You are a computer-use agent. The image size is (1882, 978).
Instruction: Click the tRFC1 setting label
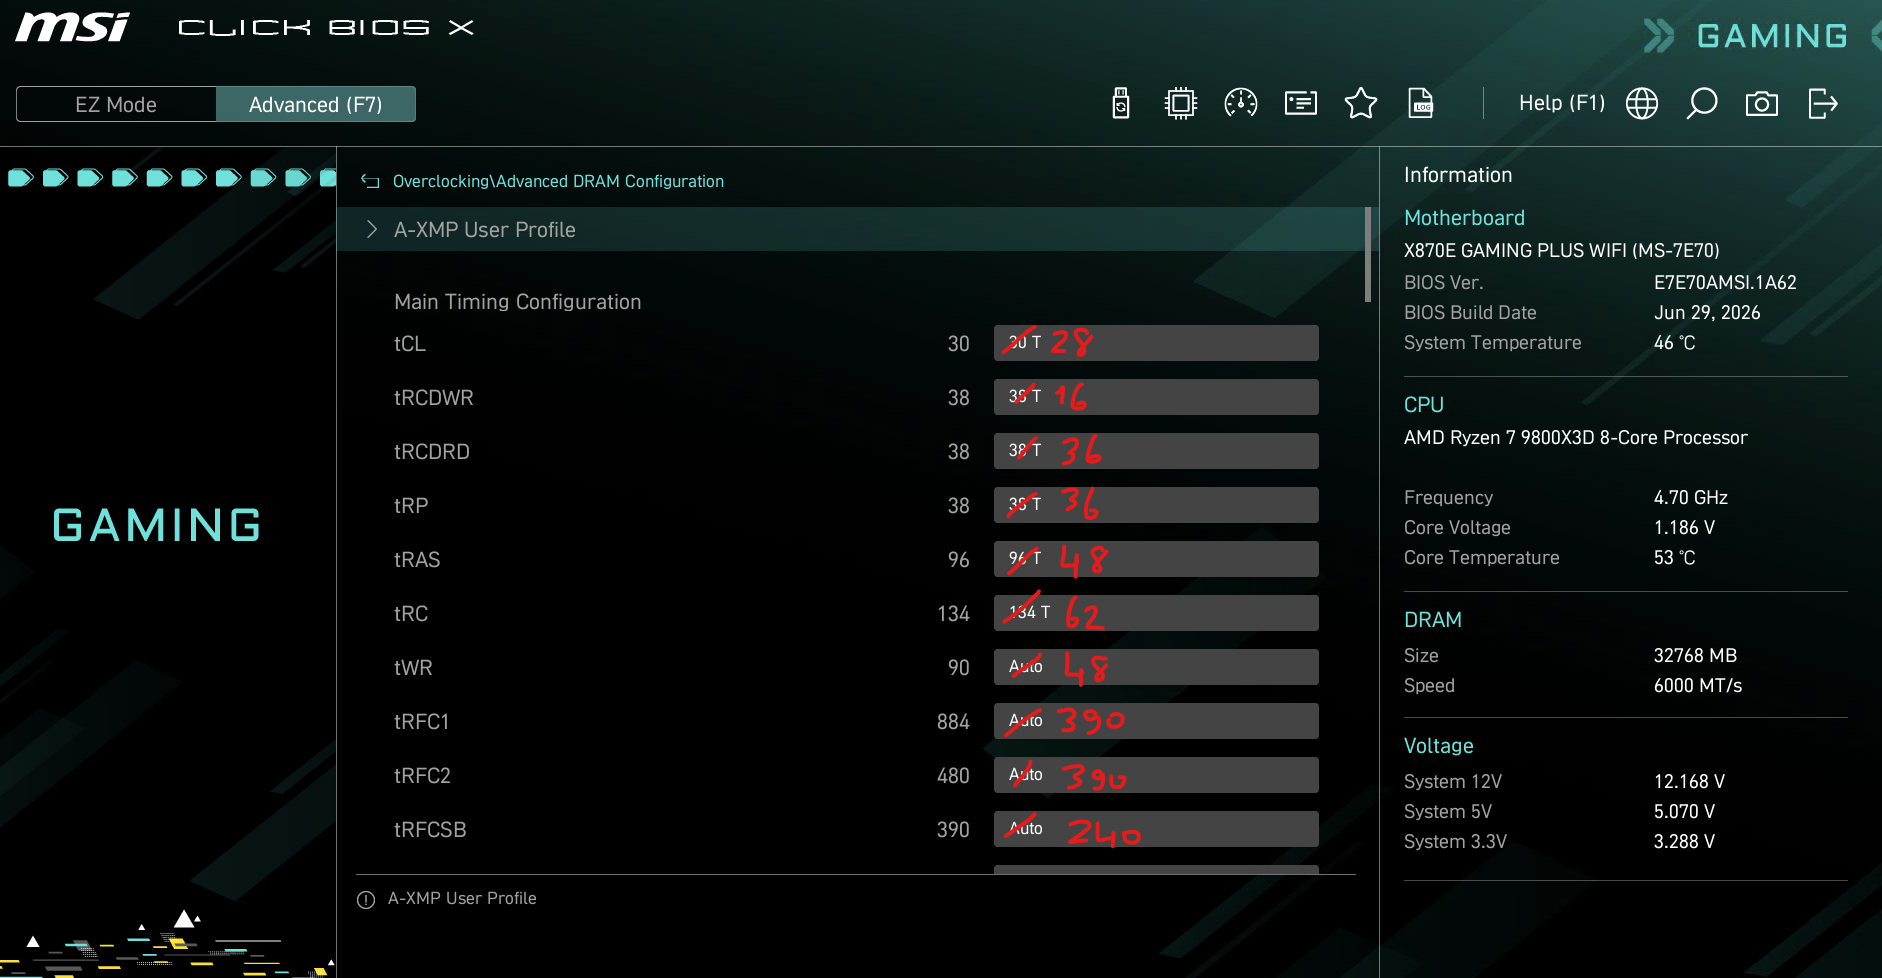(x=422, y=722)
